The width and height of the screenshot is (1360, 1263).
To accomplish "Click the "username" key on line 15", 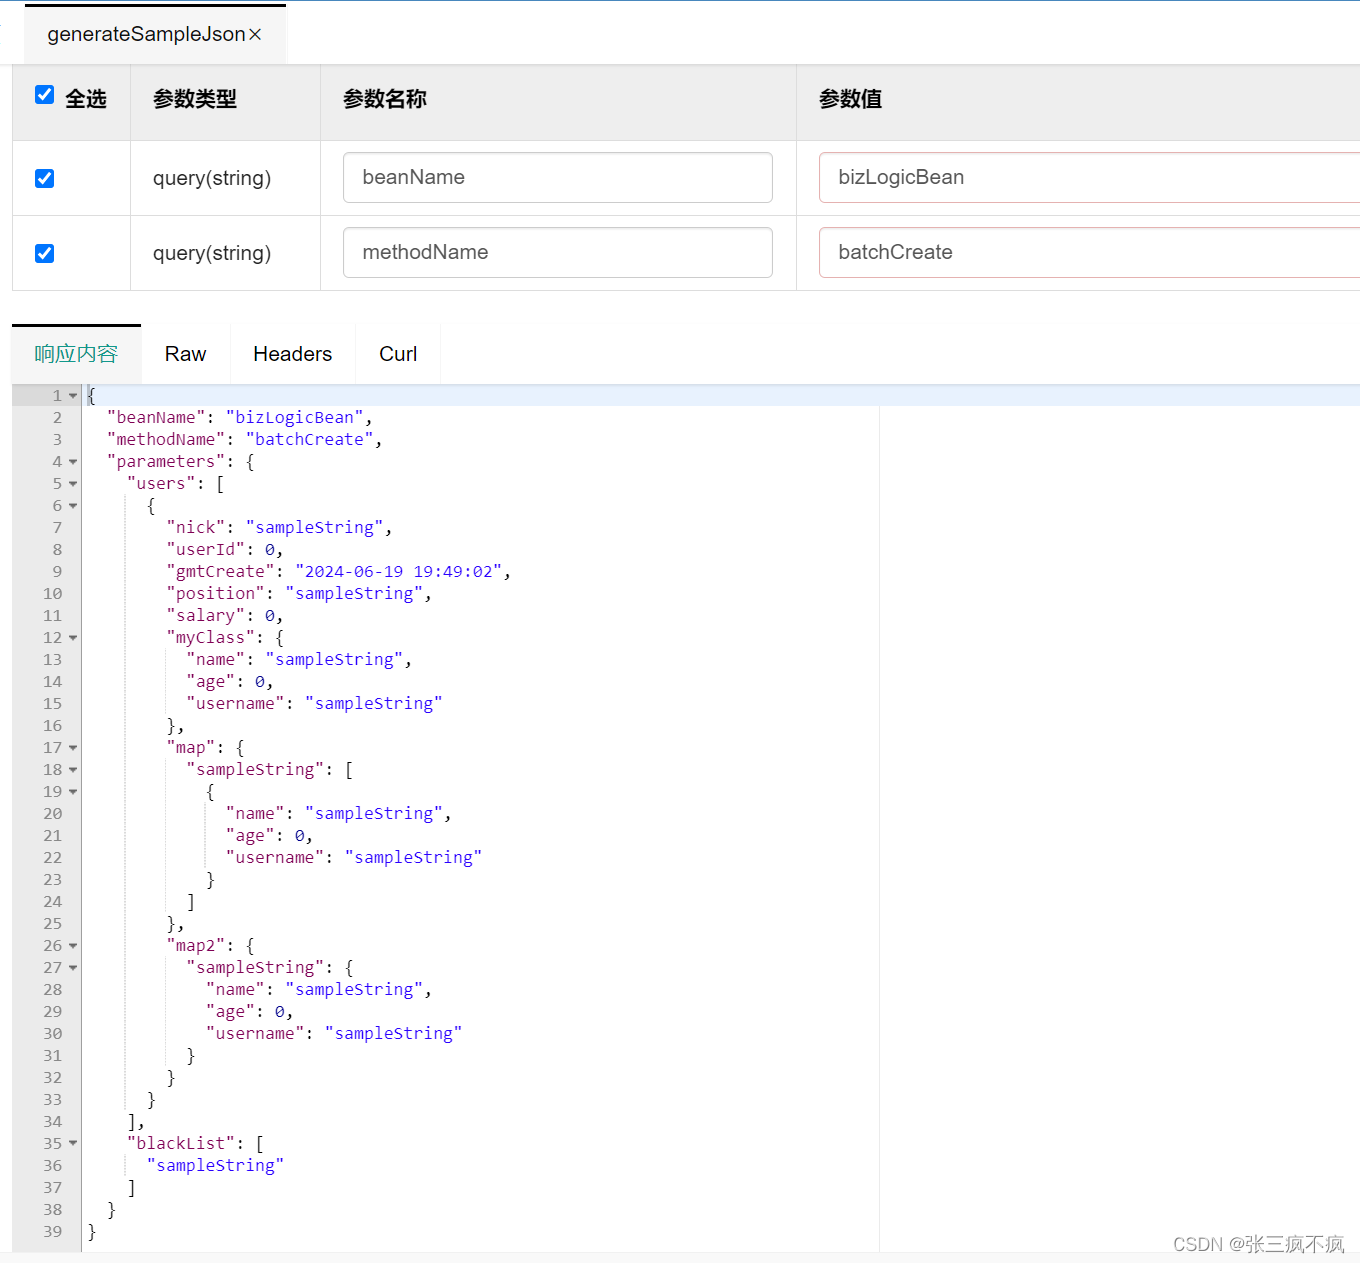I will [235, 704].
